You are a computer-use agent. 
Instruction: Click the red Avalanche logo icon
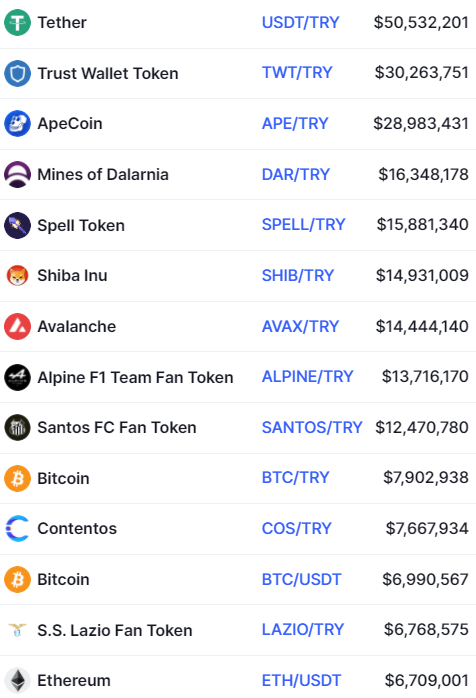(x=17, y=326)
